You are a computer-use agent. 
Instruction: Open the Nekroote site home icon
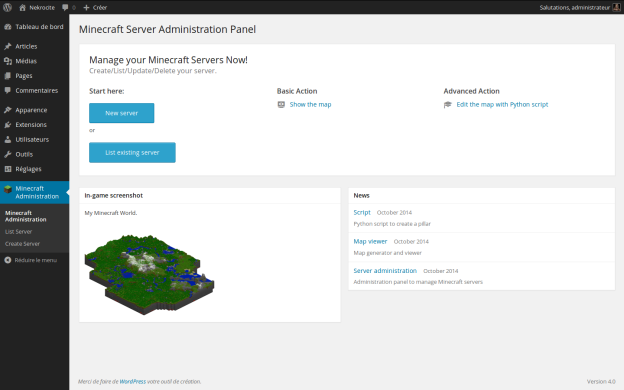22,7
